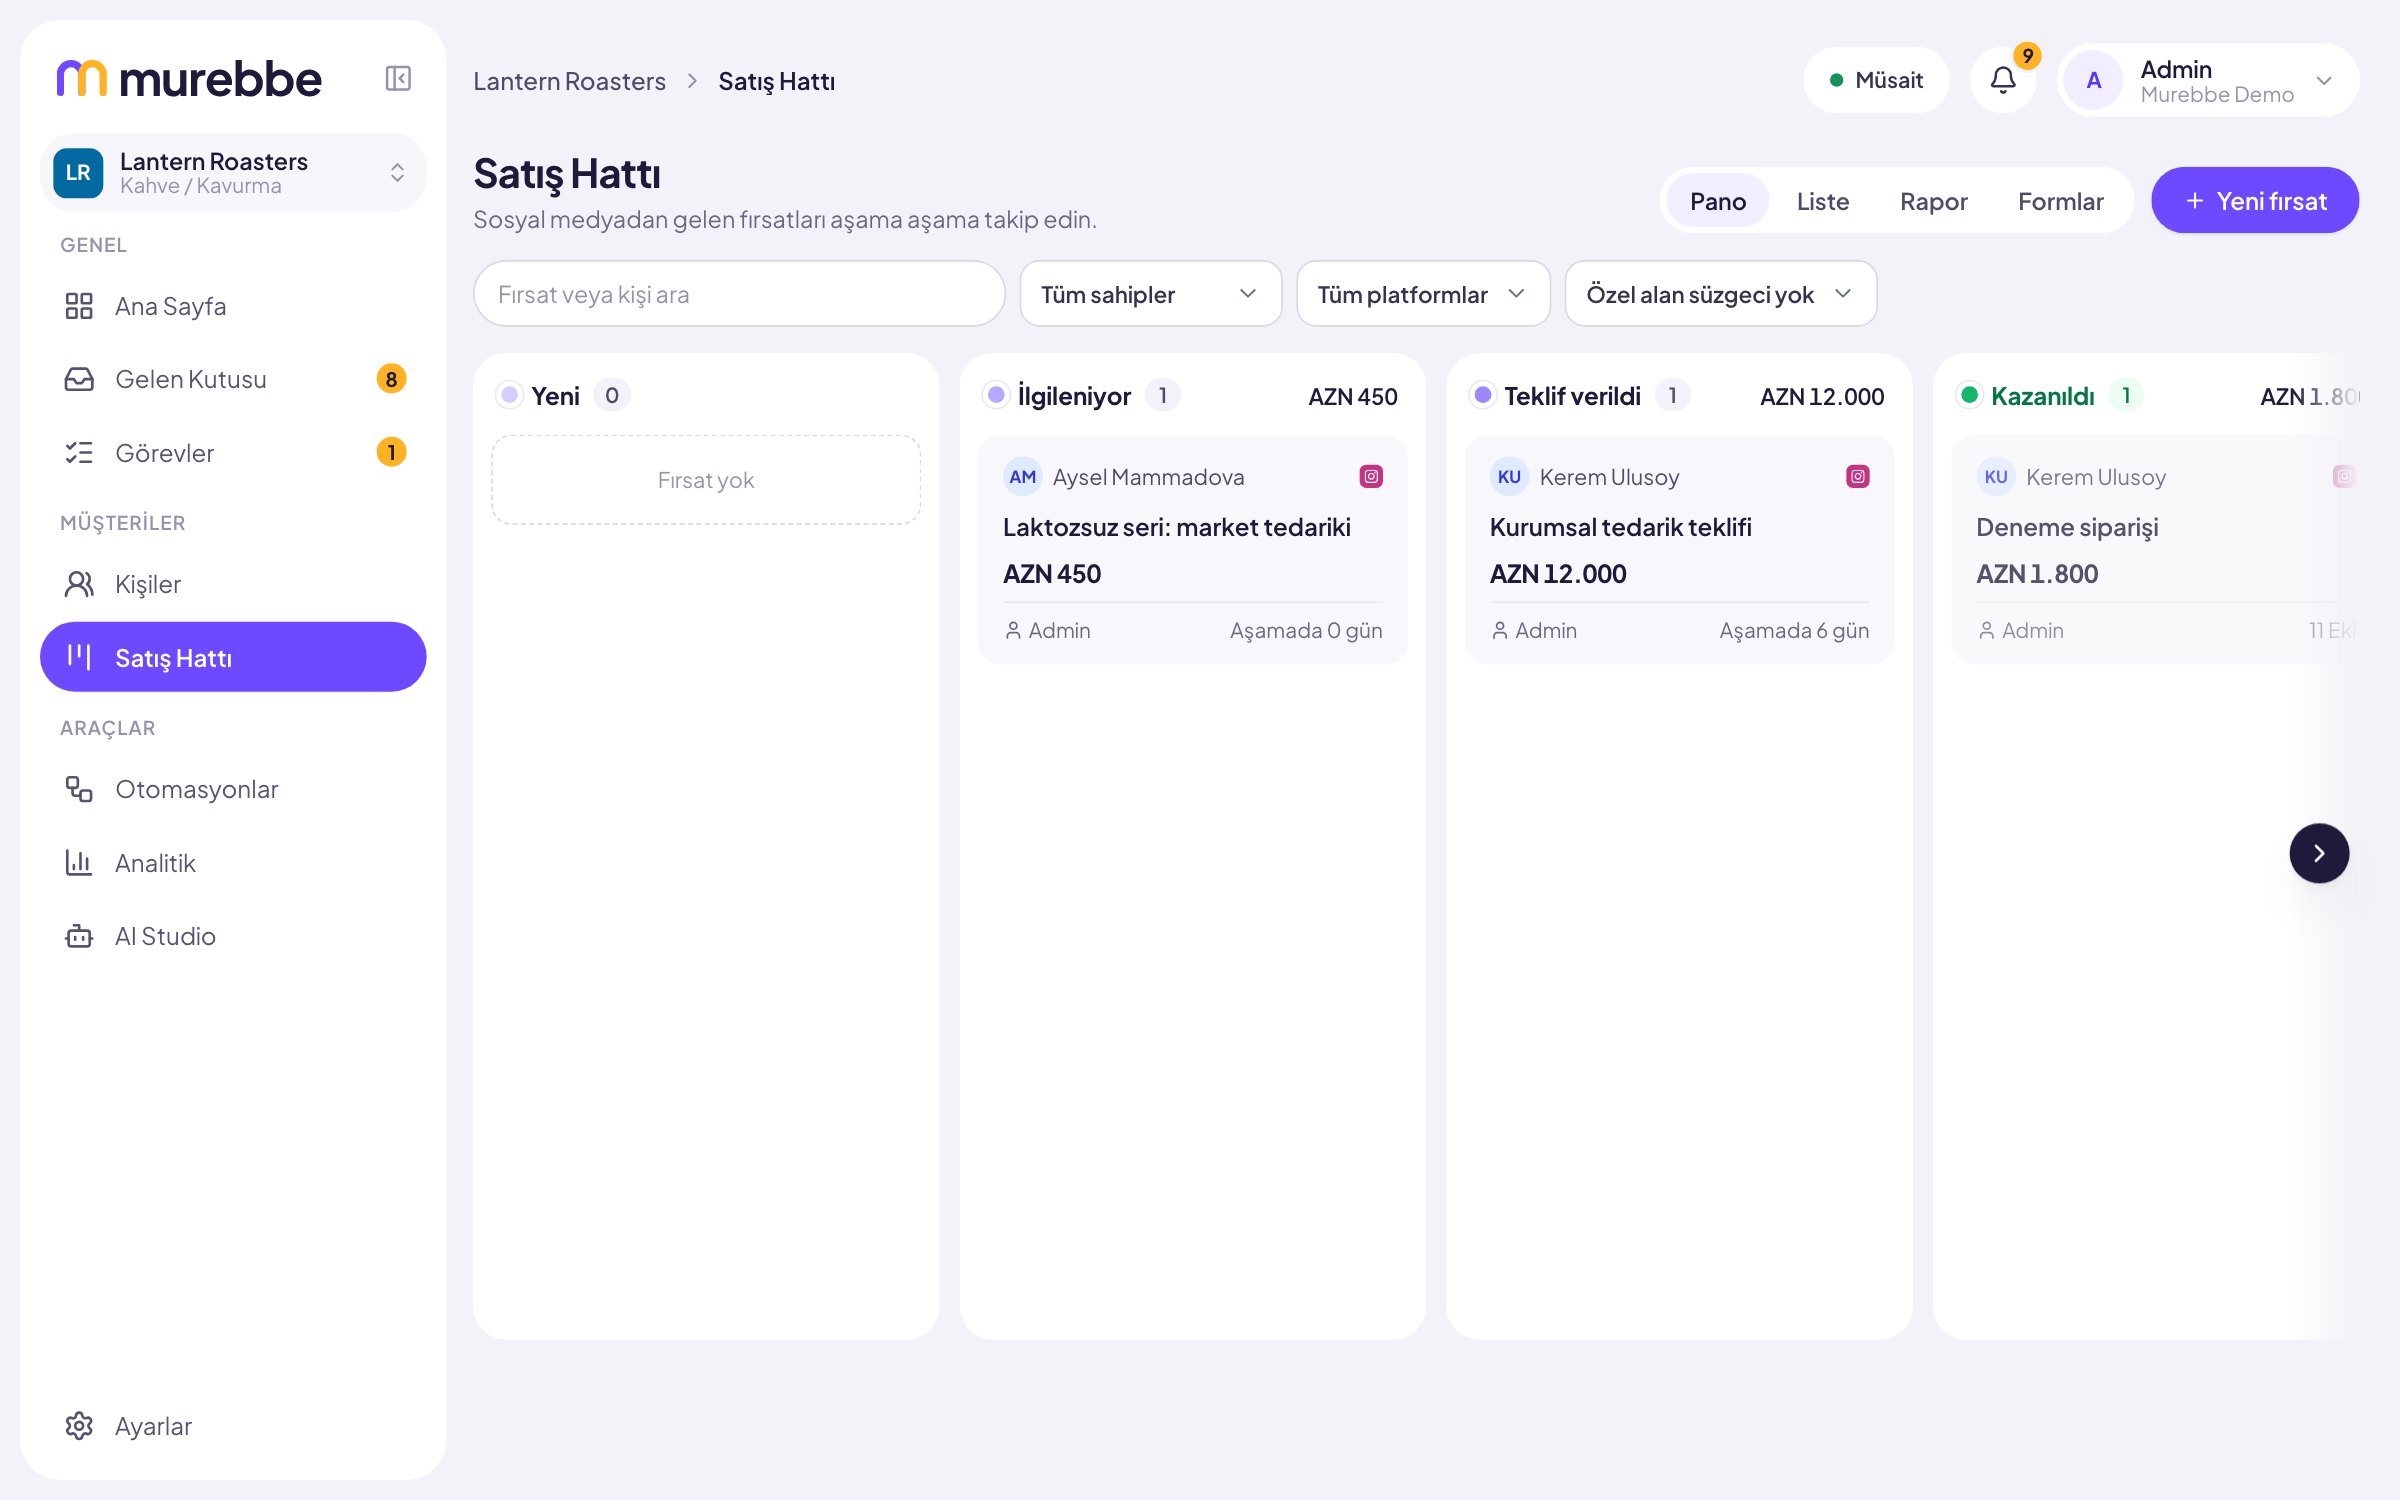Open Ayarlar settings
The image size is (2400, 1500).
tap(233, 1426)
